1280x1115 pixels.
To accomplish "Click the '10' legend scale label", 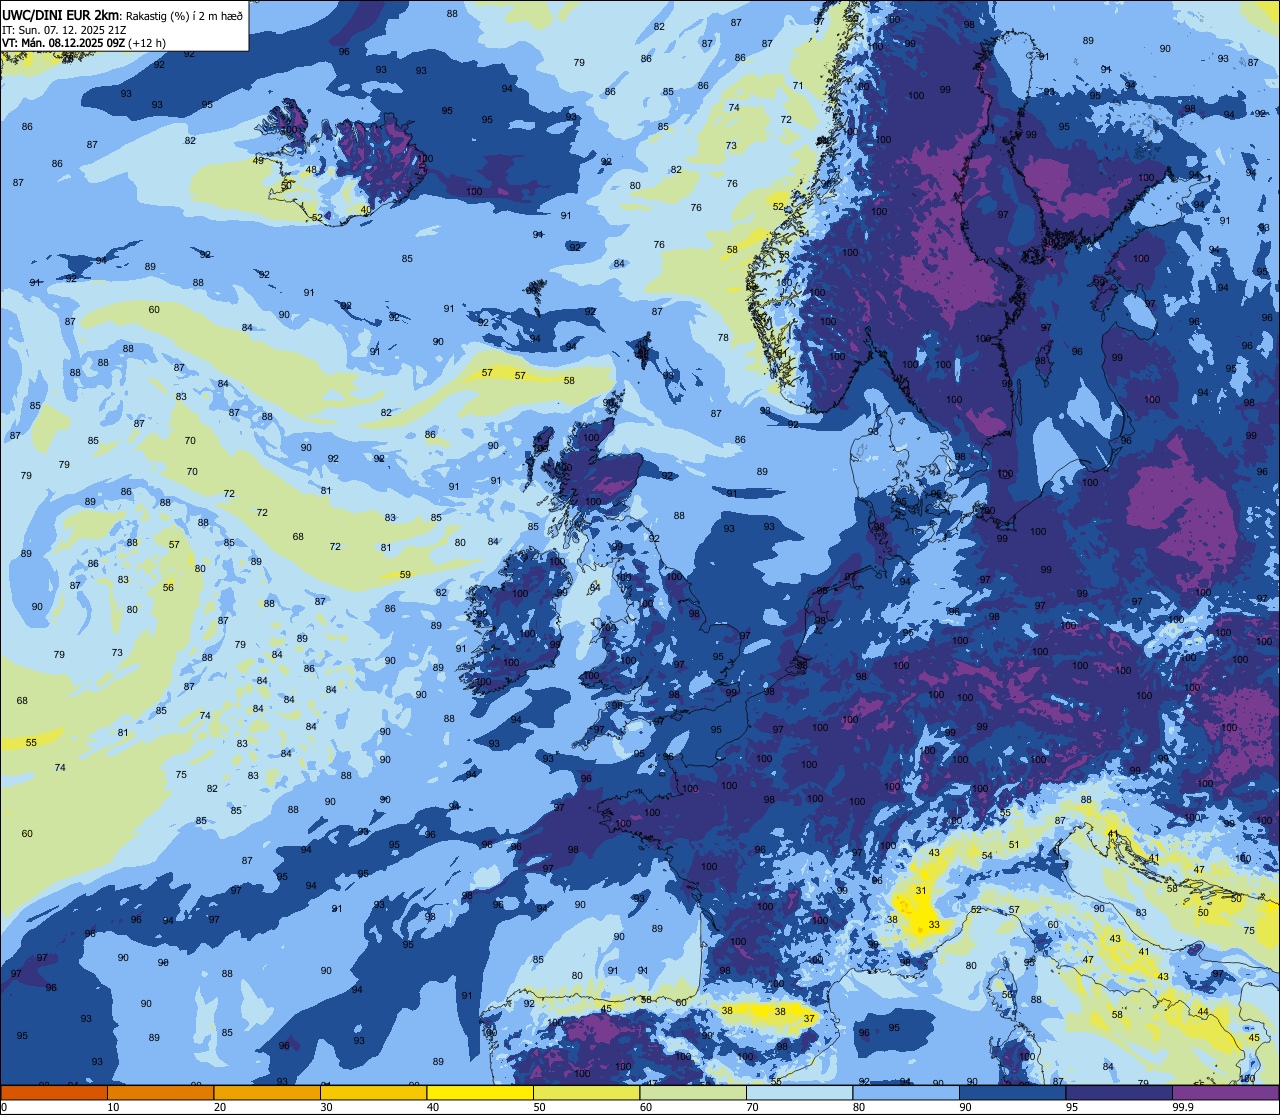I will 113,1107.
